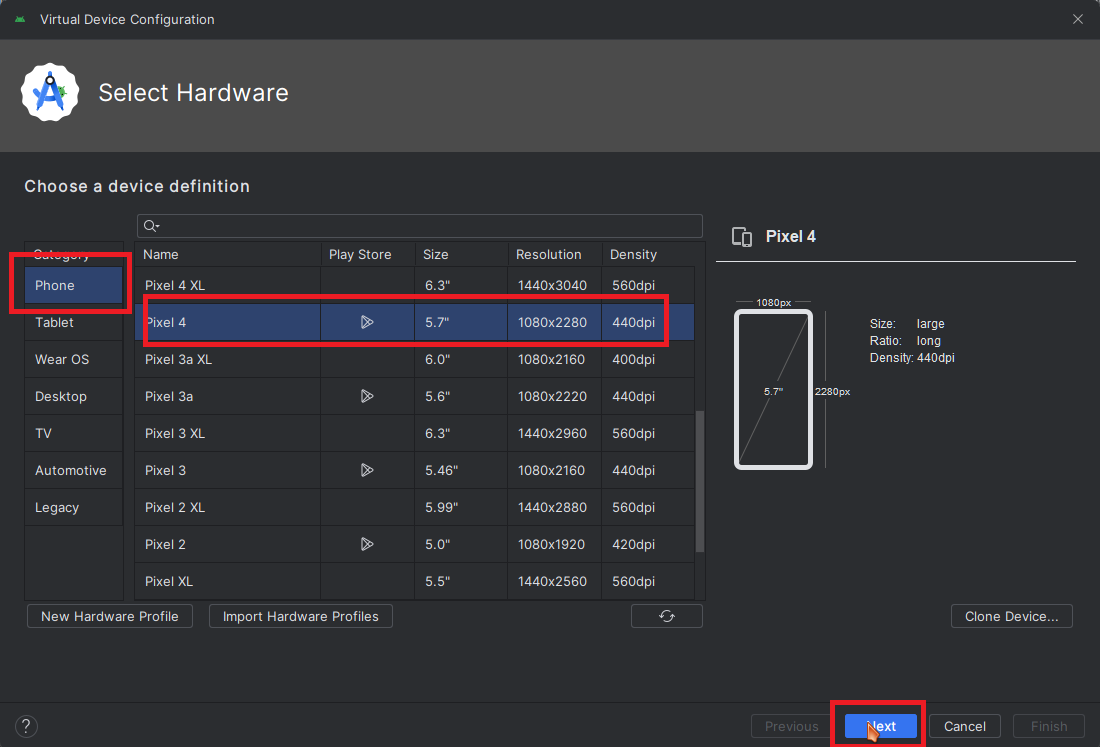Select the TV category
This screenshot has height=747, width=1100.
74,433
